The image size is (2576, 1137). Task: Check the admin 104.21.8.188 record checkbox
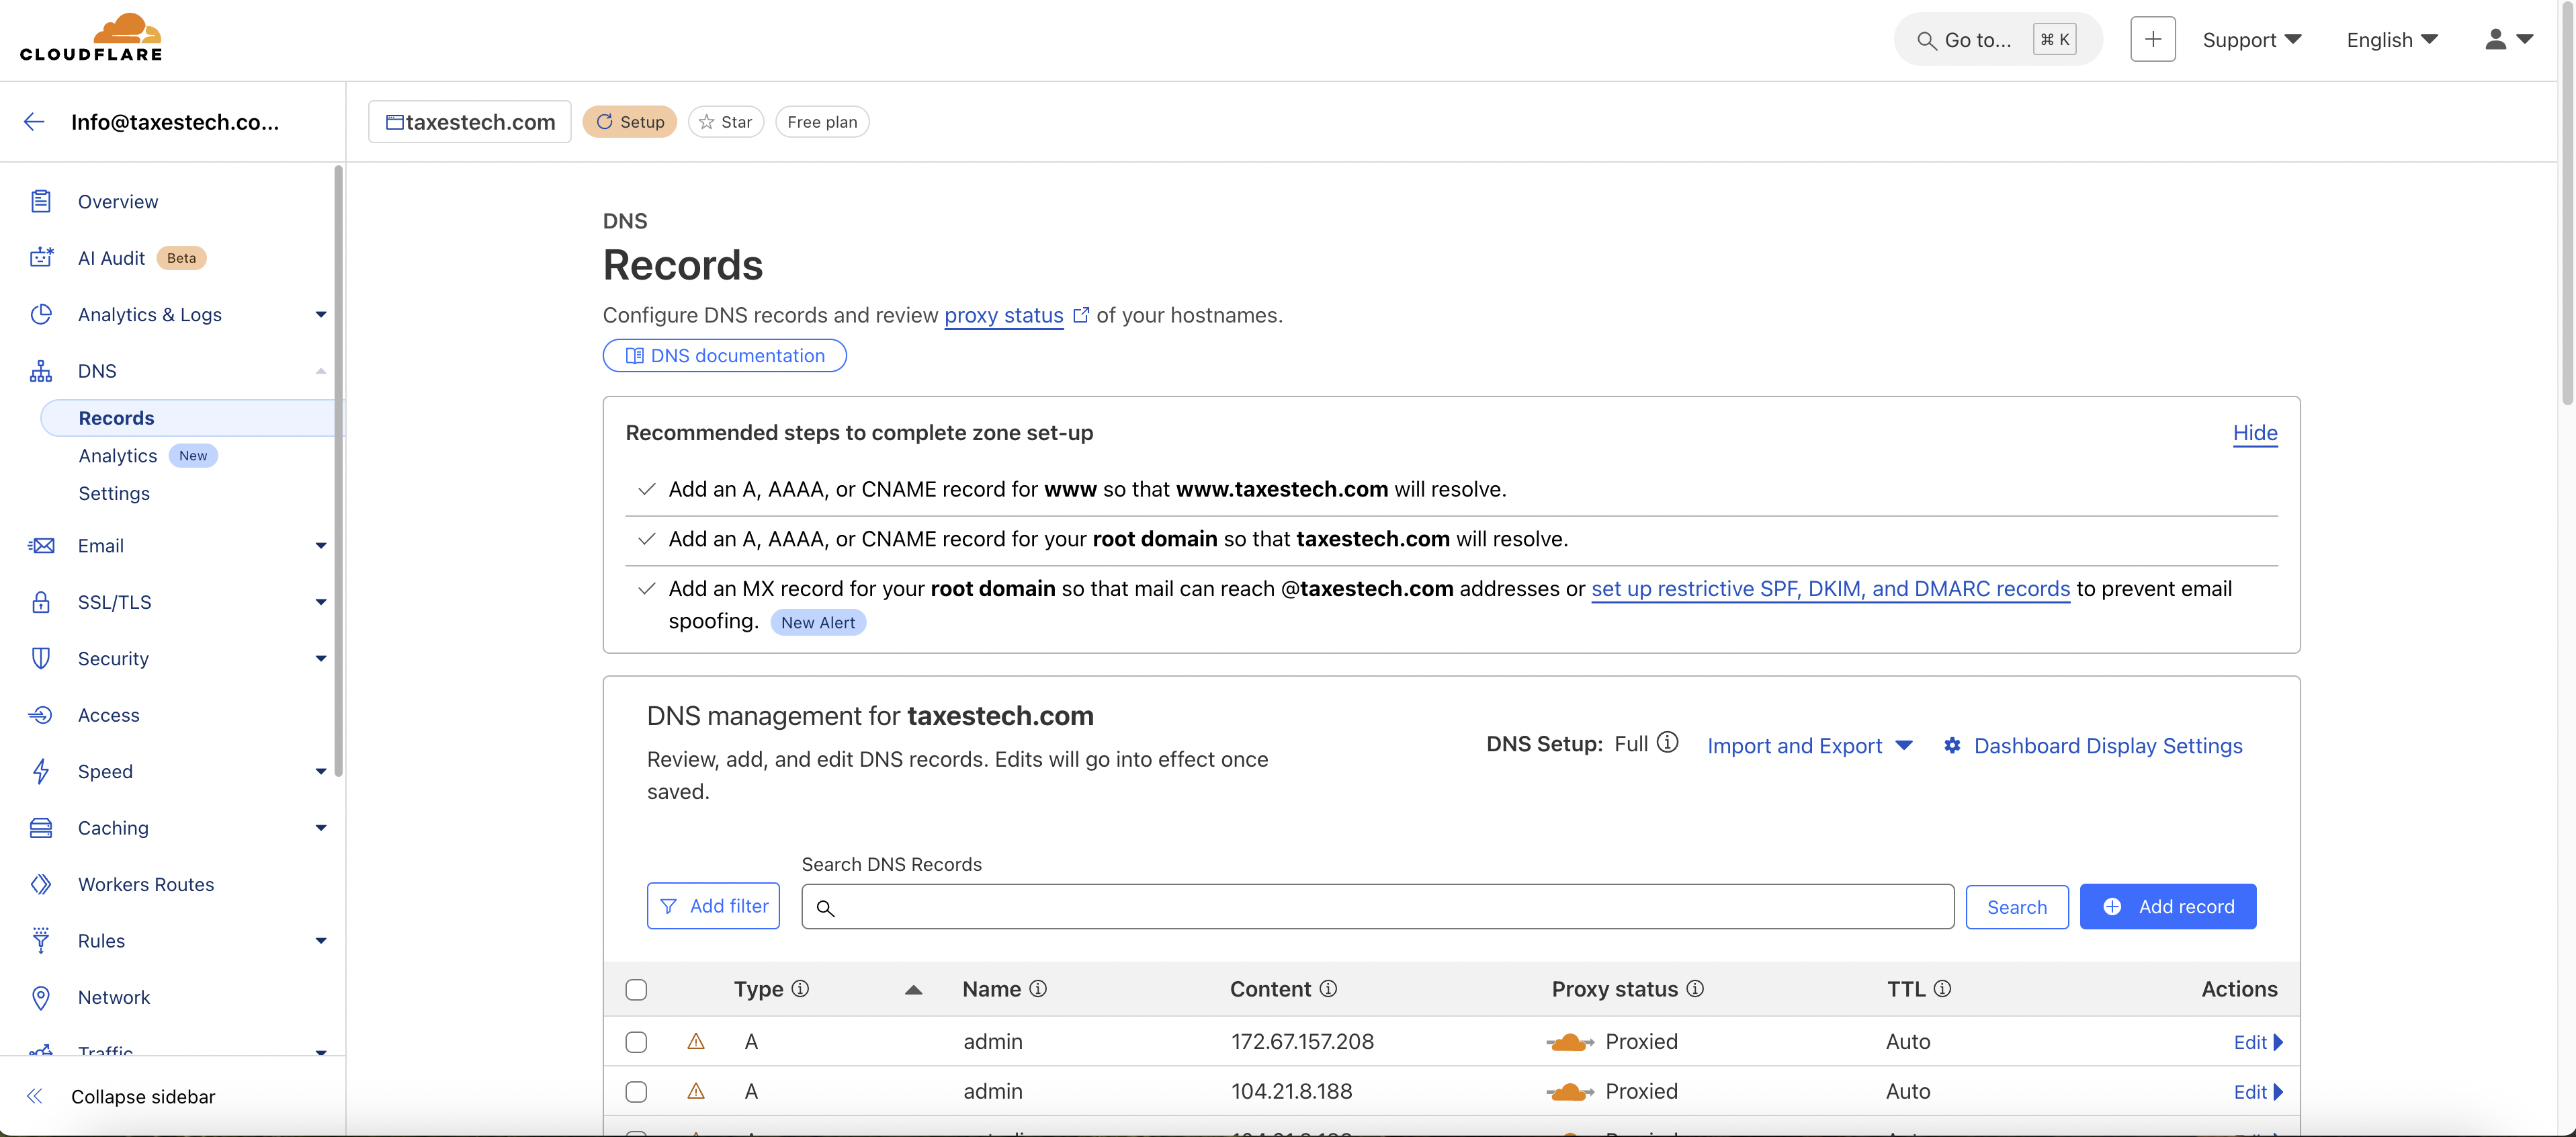[x=636, y=1092]
